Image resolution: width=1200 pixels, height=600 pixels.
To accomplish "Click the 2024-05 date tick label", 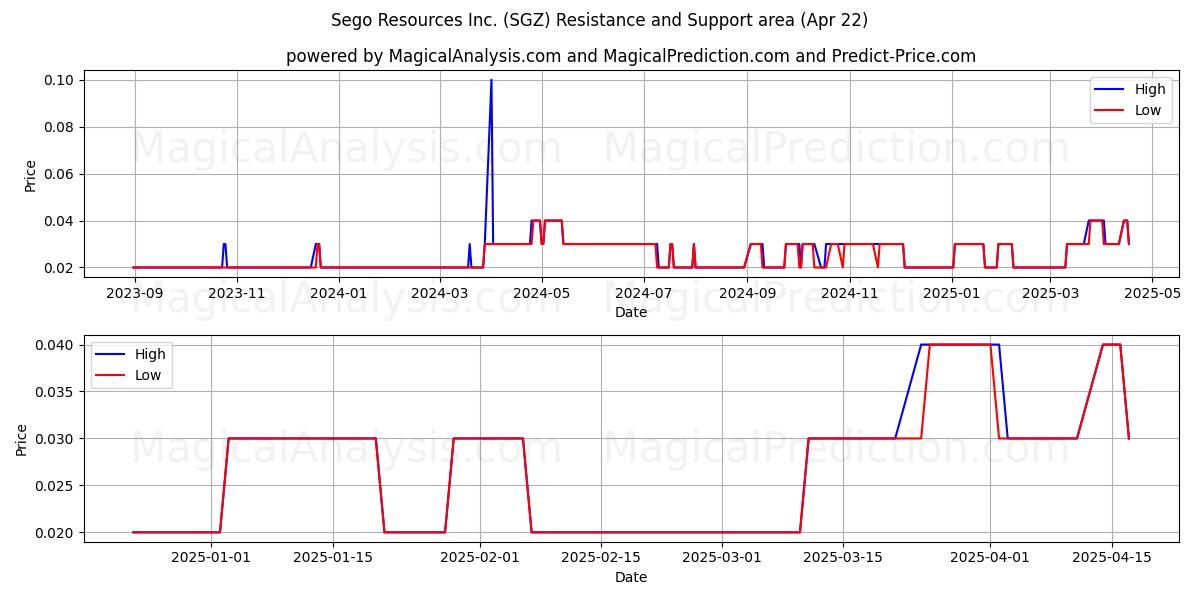I will coord(542,294).
